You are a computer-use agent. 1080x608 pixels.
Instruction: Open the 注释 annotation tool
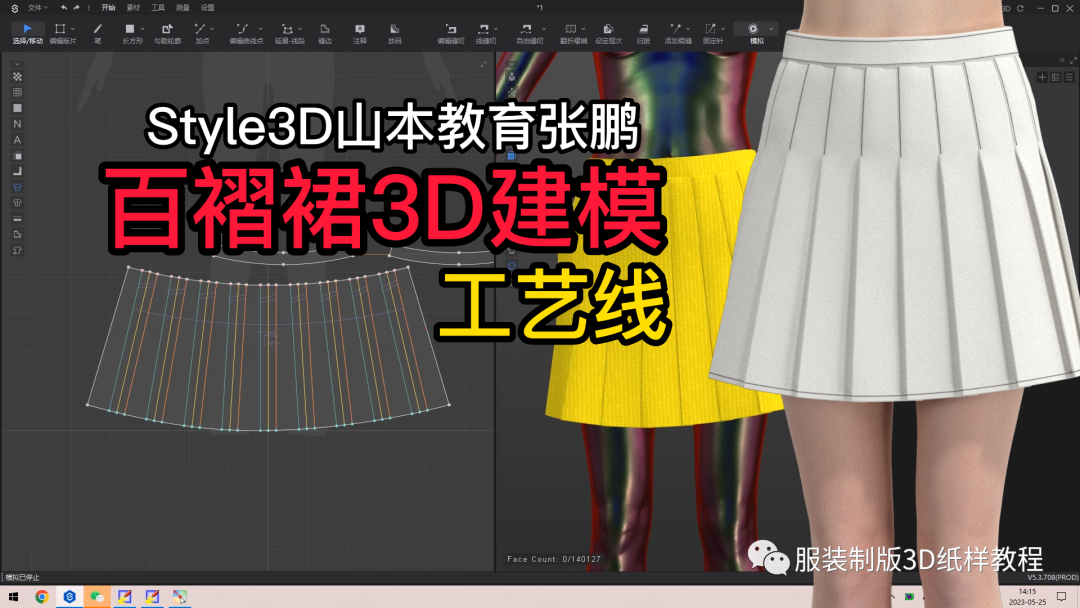[x=360, y=33]
